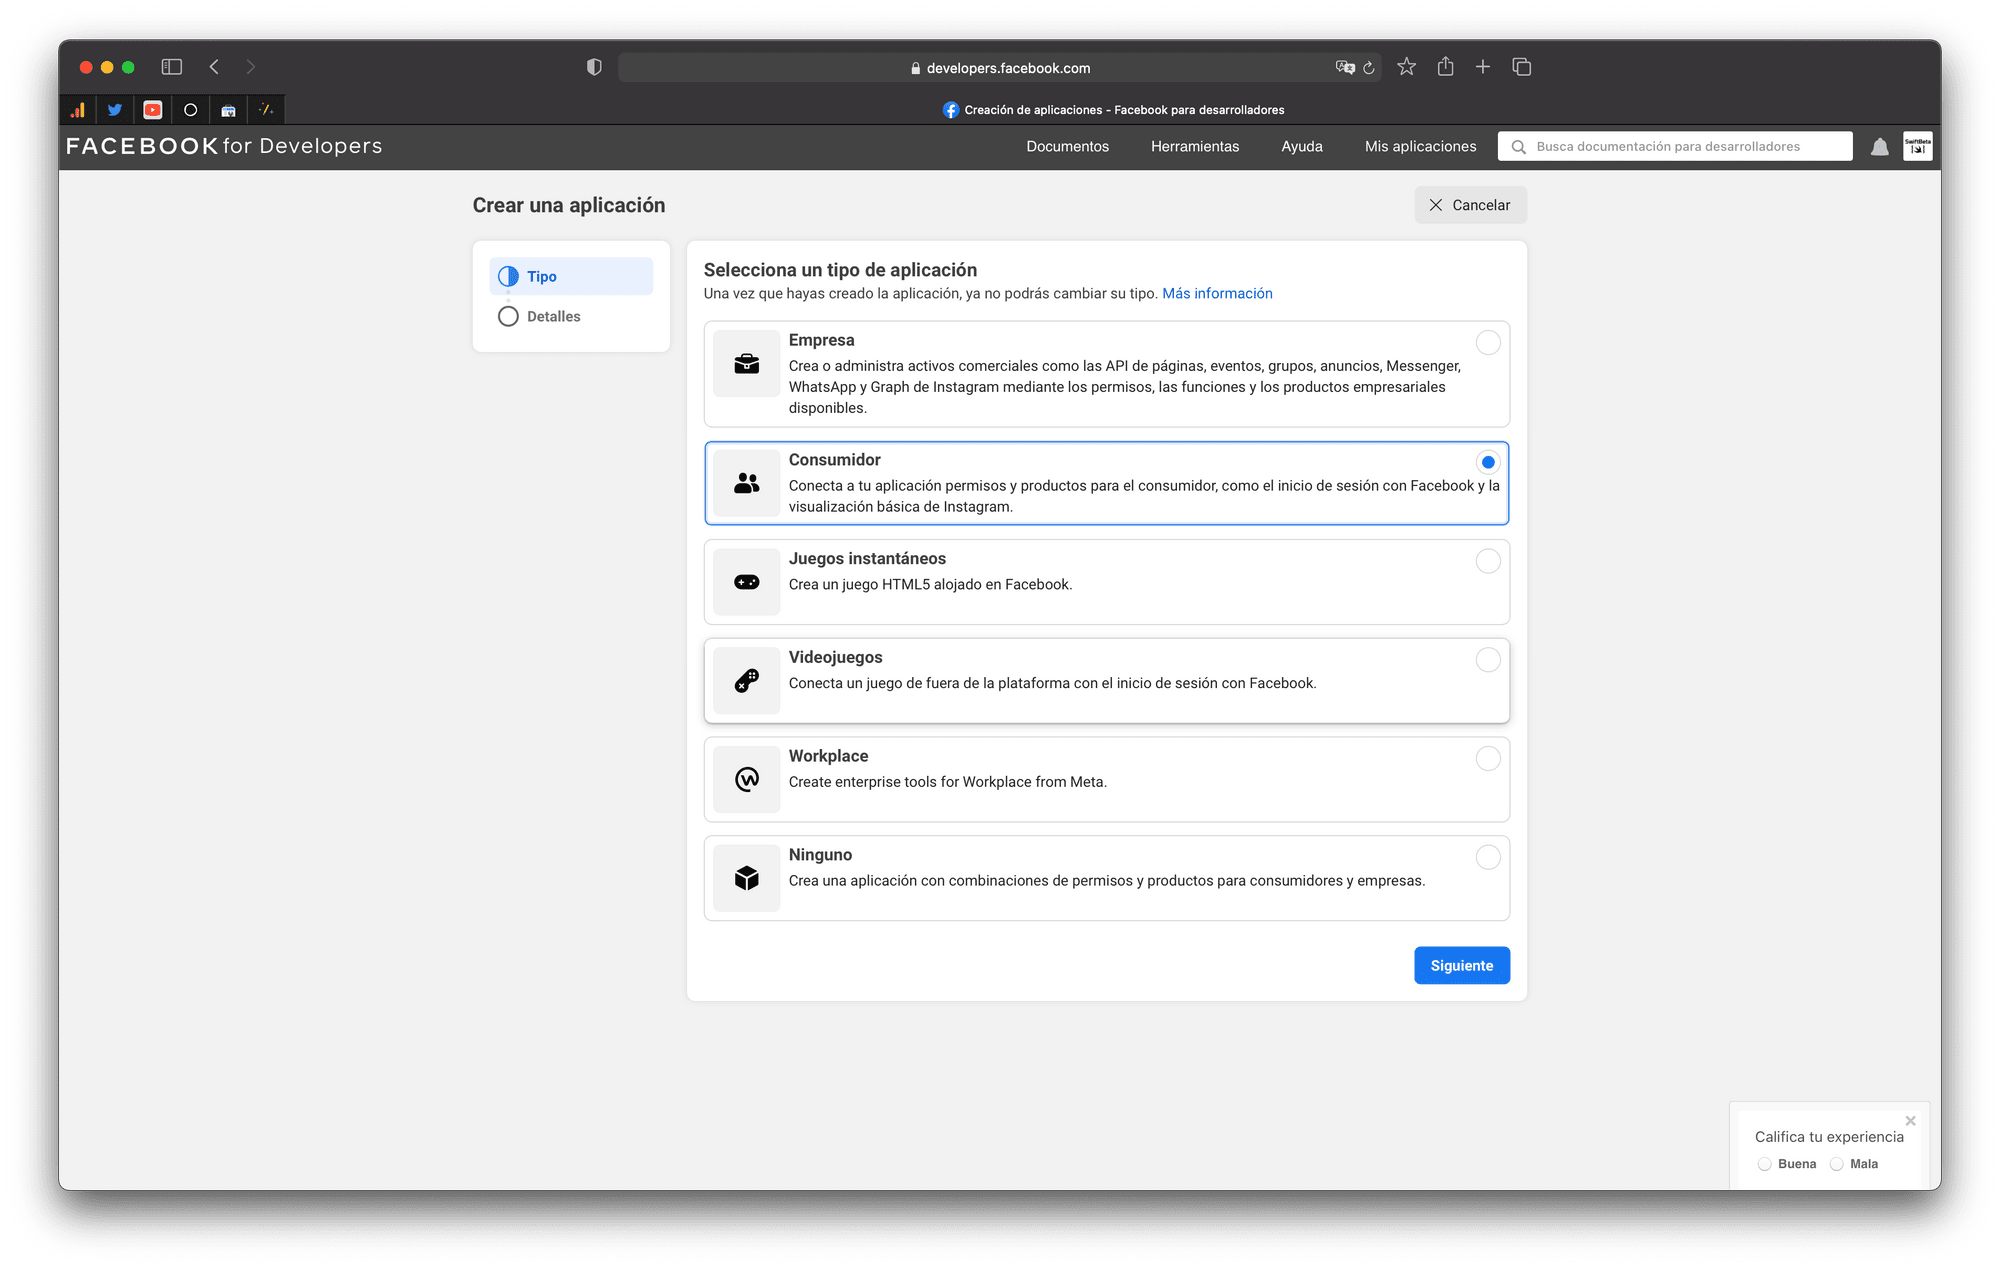Open the notifications bell
The height and width of the screenshot is (1268, 2000).
(1880, 147)
